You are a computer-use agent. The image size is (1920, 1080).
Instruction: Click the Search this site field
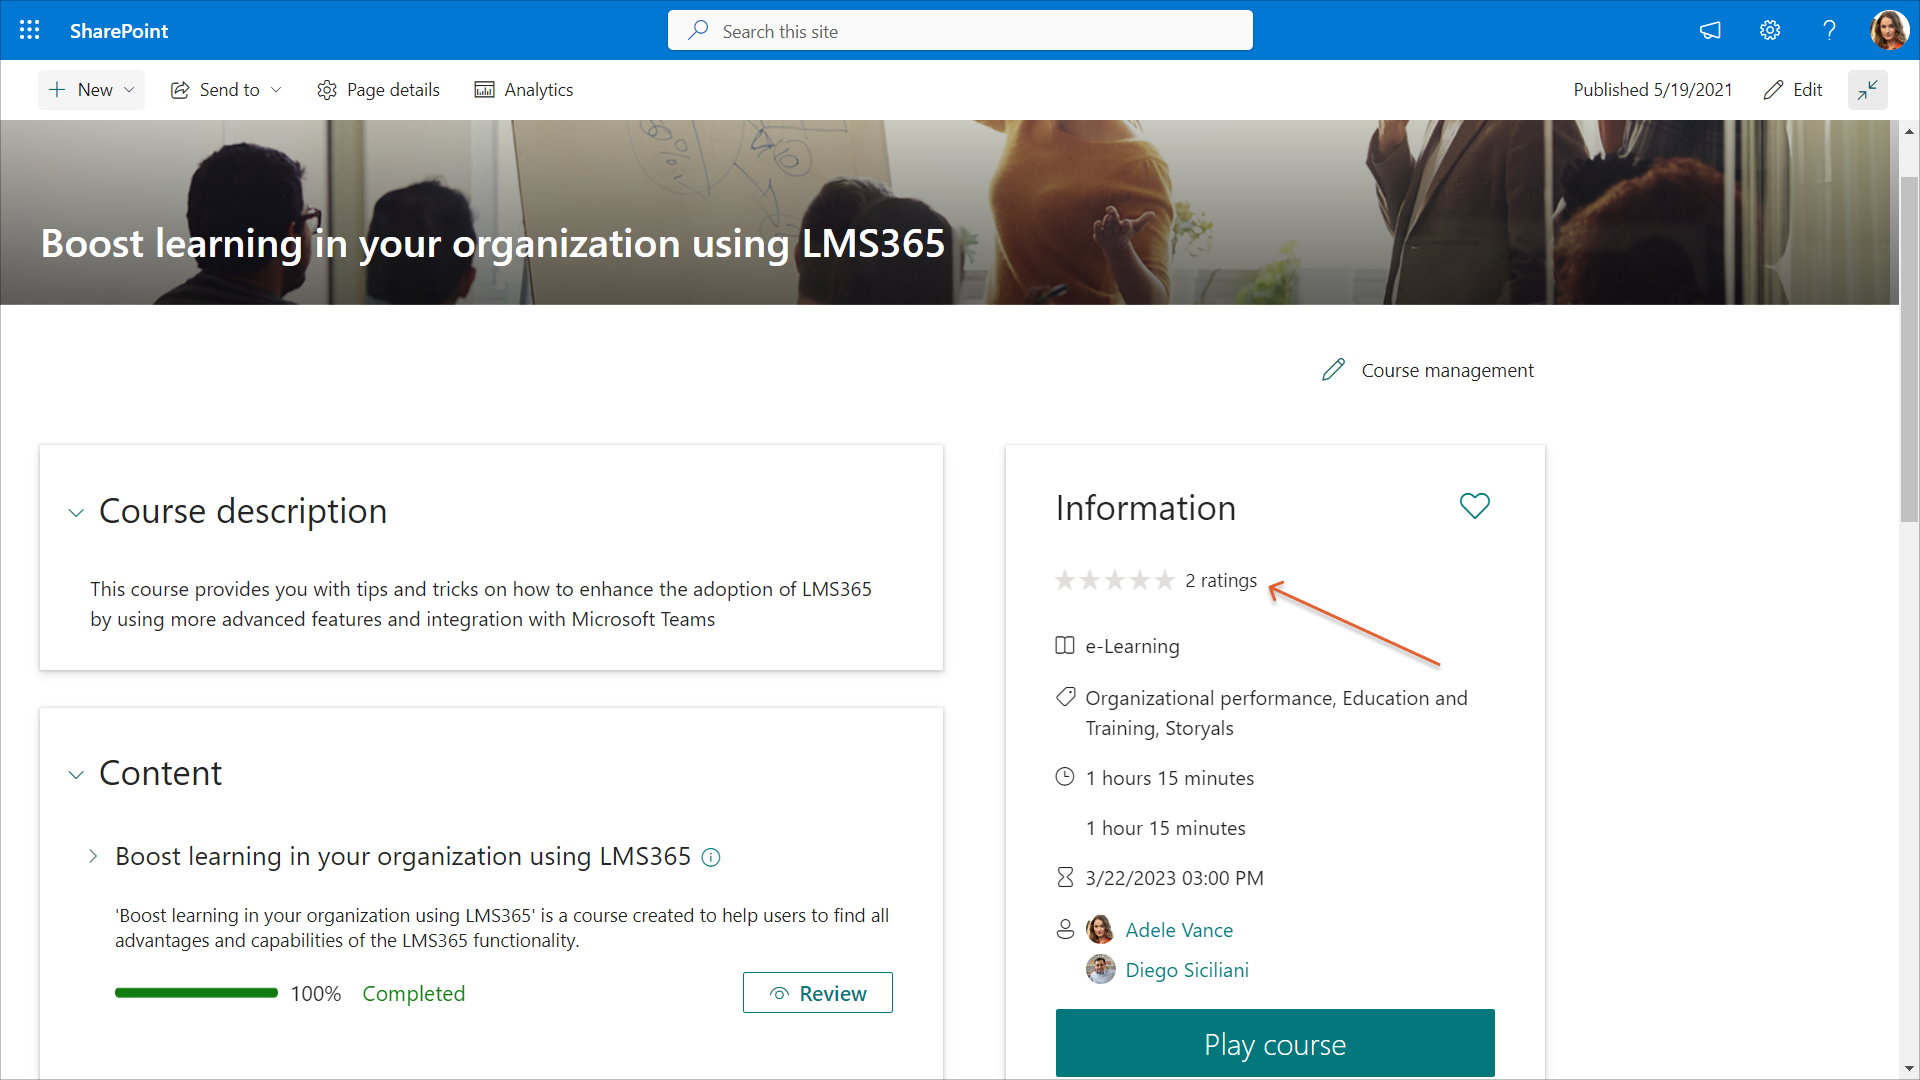pos(960,31)
